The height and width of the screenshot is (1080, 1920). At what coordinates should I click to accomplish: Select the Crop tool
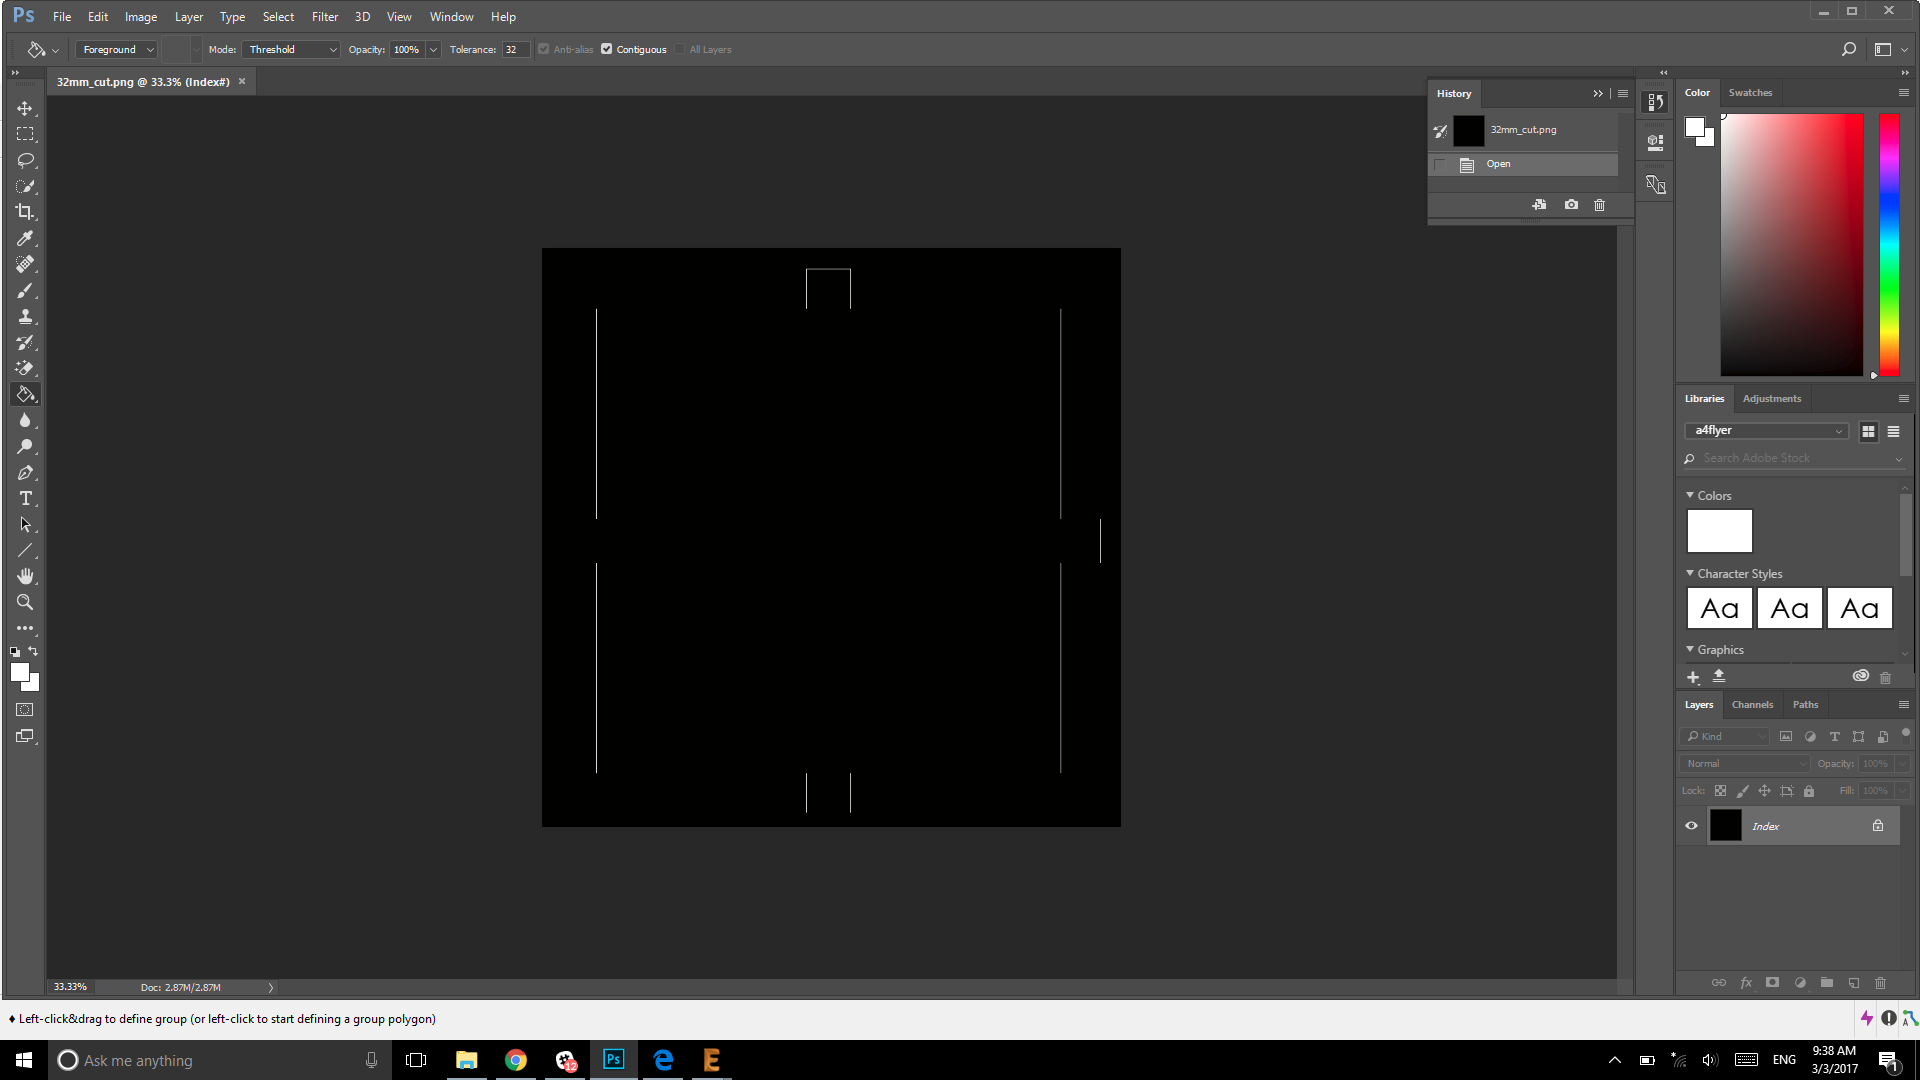(x=25, y=212)
